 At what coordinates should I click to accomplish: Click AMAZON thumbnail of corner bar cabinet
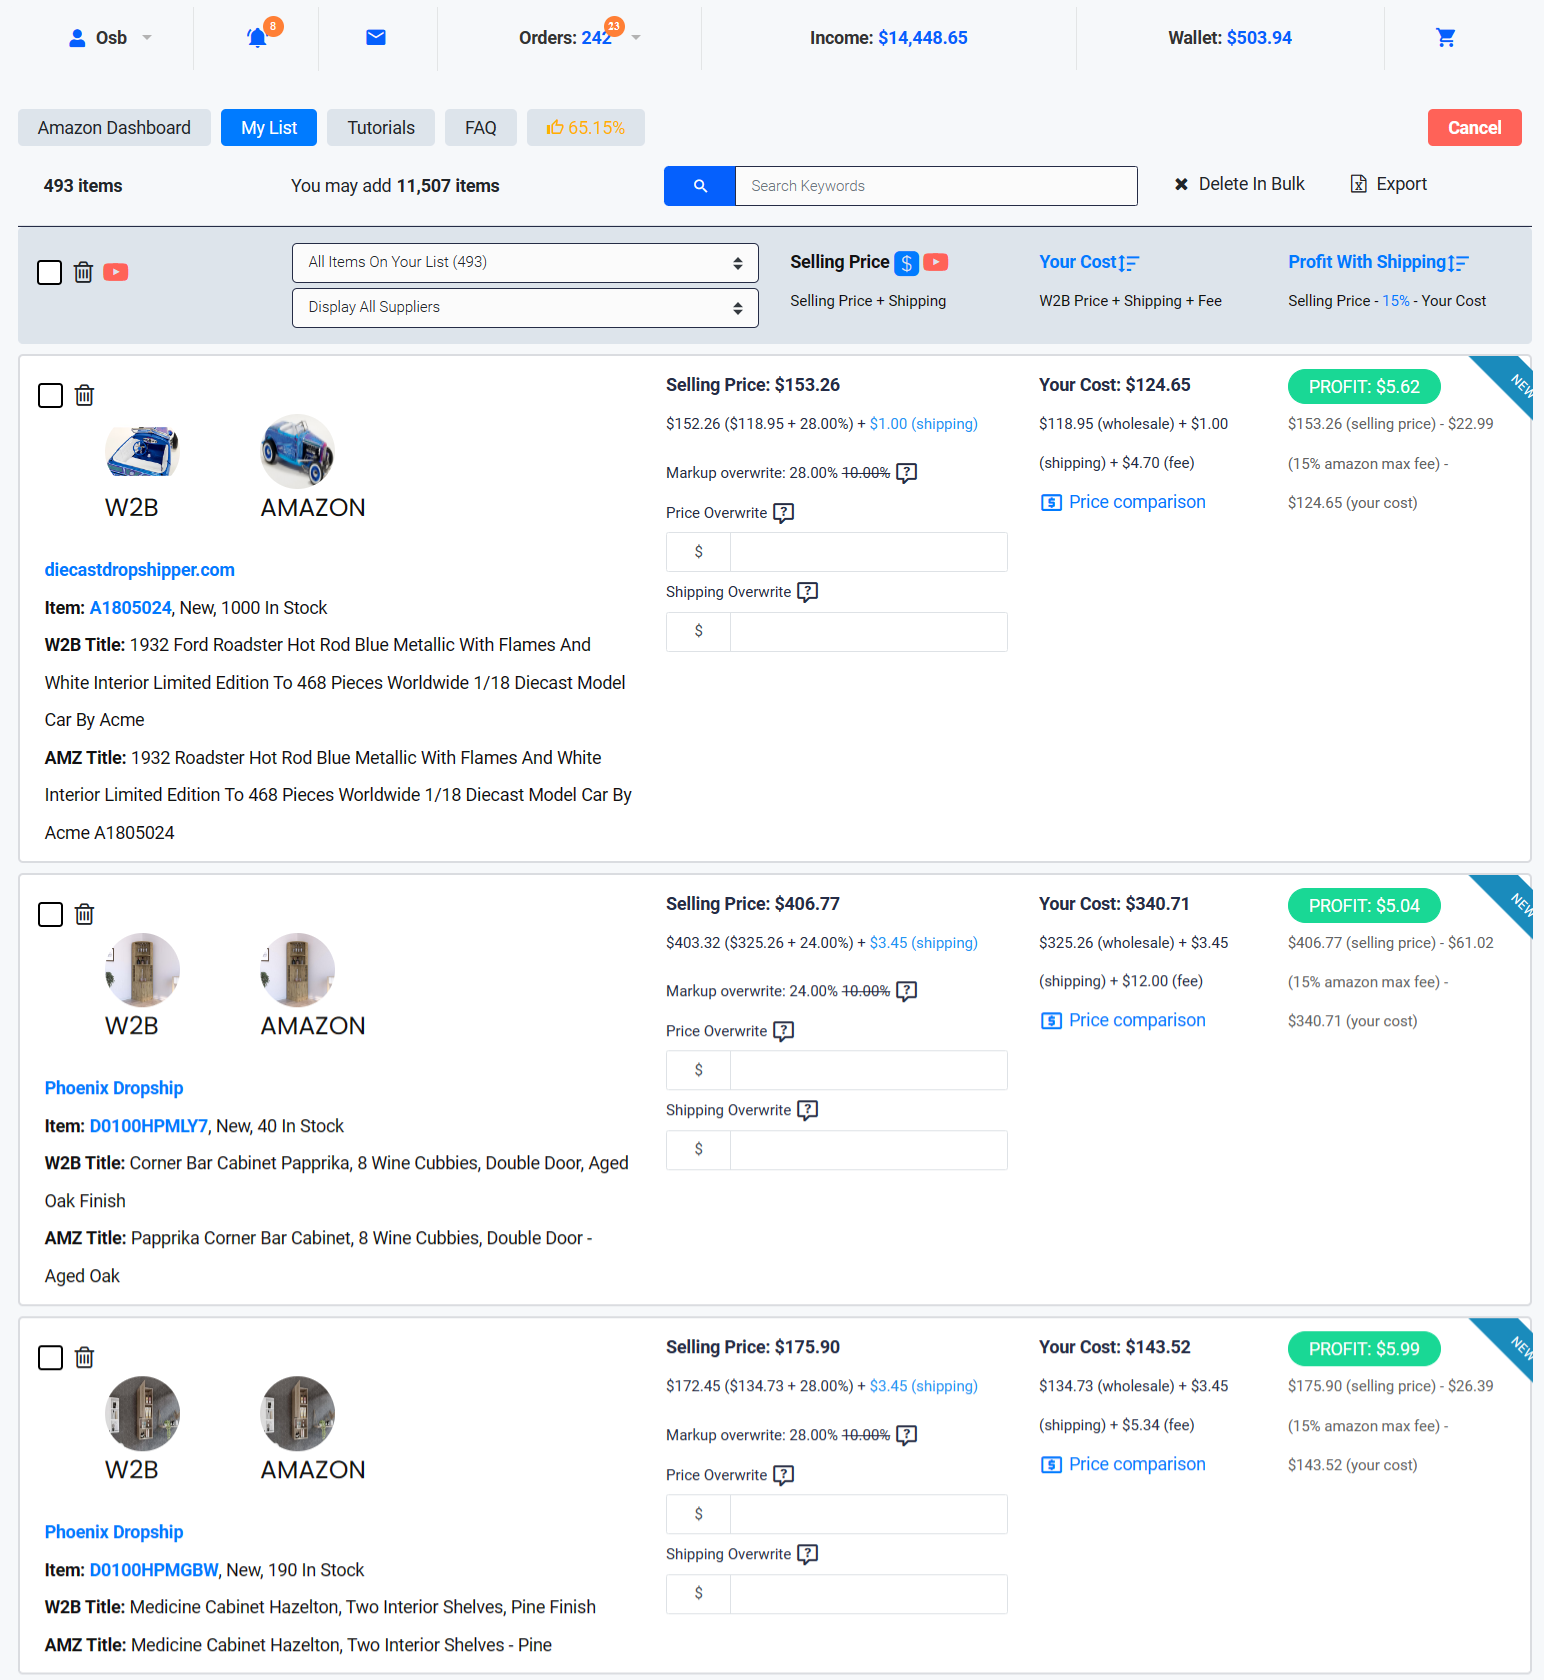[x=297, y=970]
